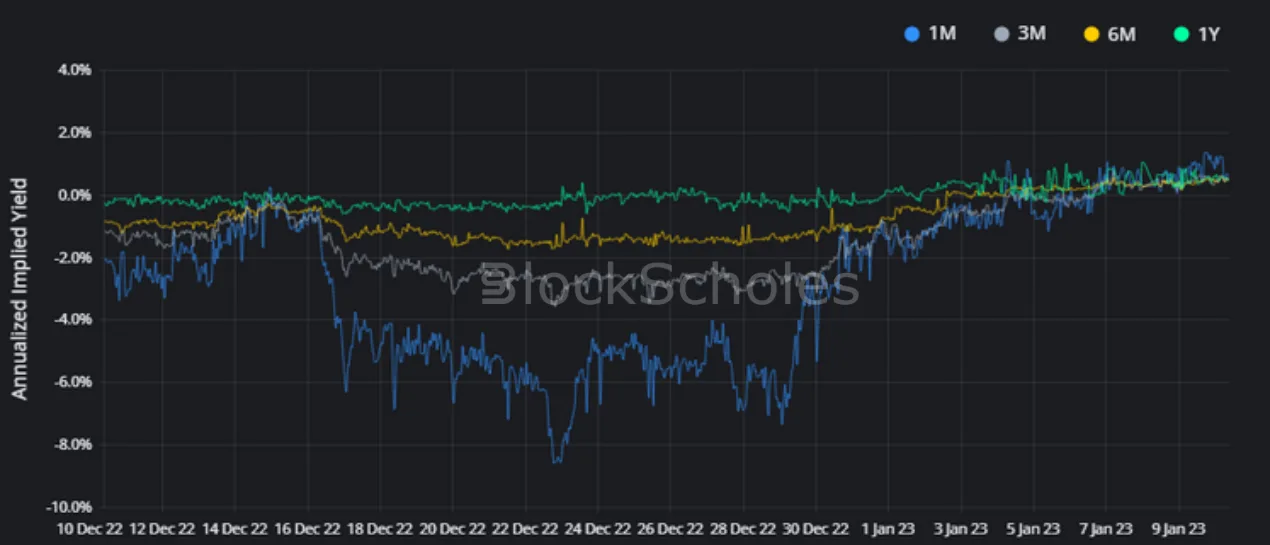Toggle the 1Y series legend entry
1270x545 pixels.
coord(1196,33)
